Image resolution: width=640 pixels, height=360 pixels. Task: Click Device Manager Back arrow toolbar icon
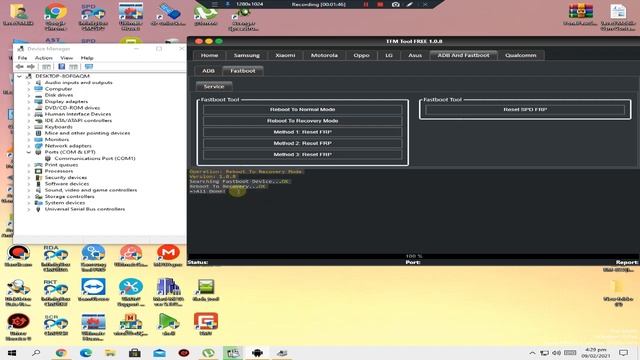[20, 67]
